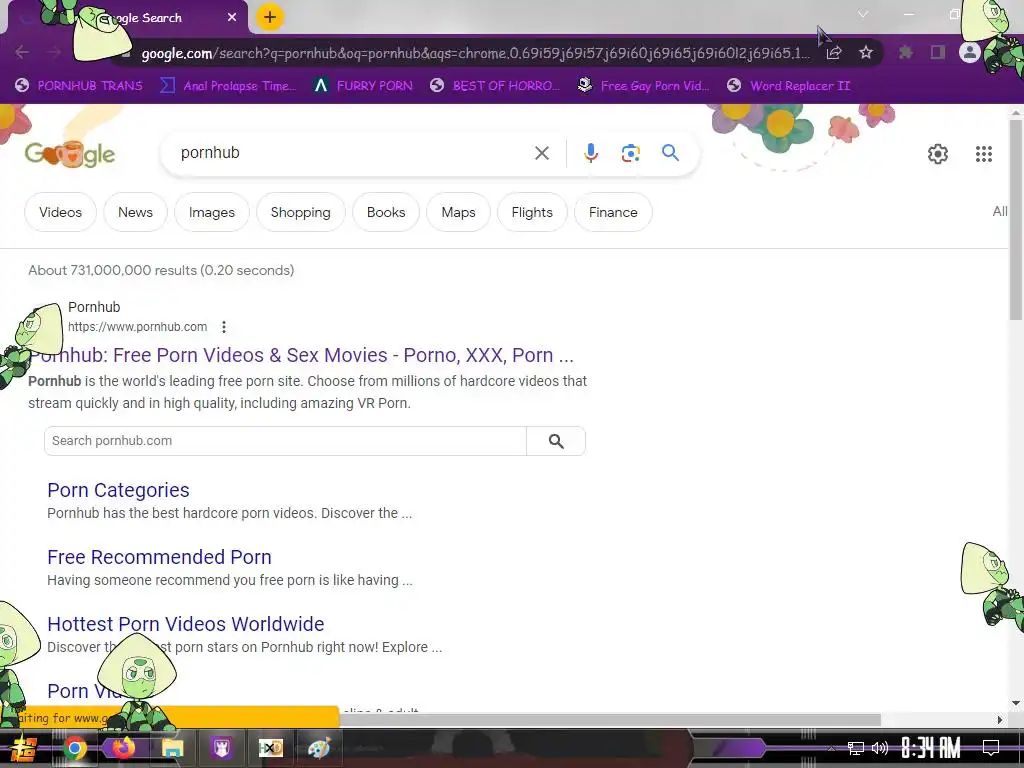Open the three-dot menu beside result URL
This screenshot has height=768, width=1024.
[224, 327]
